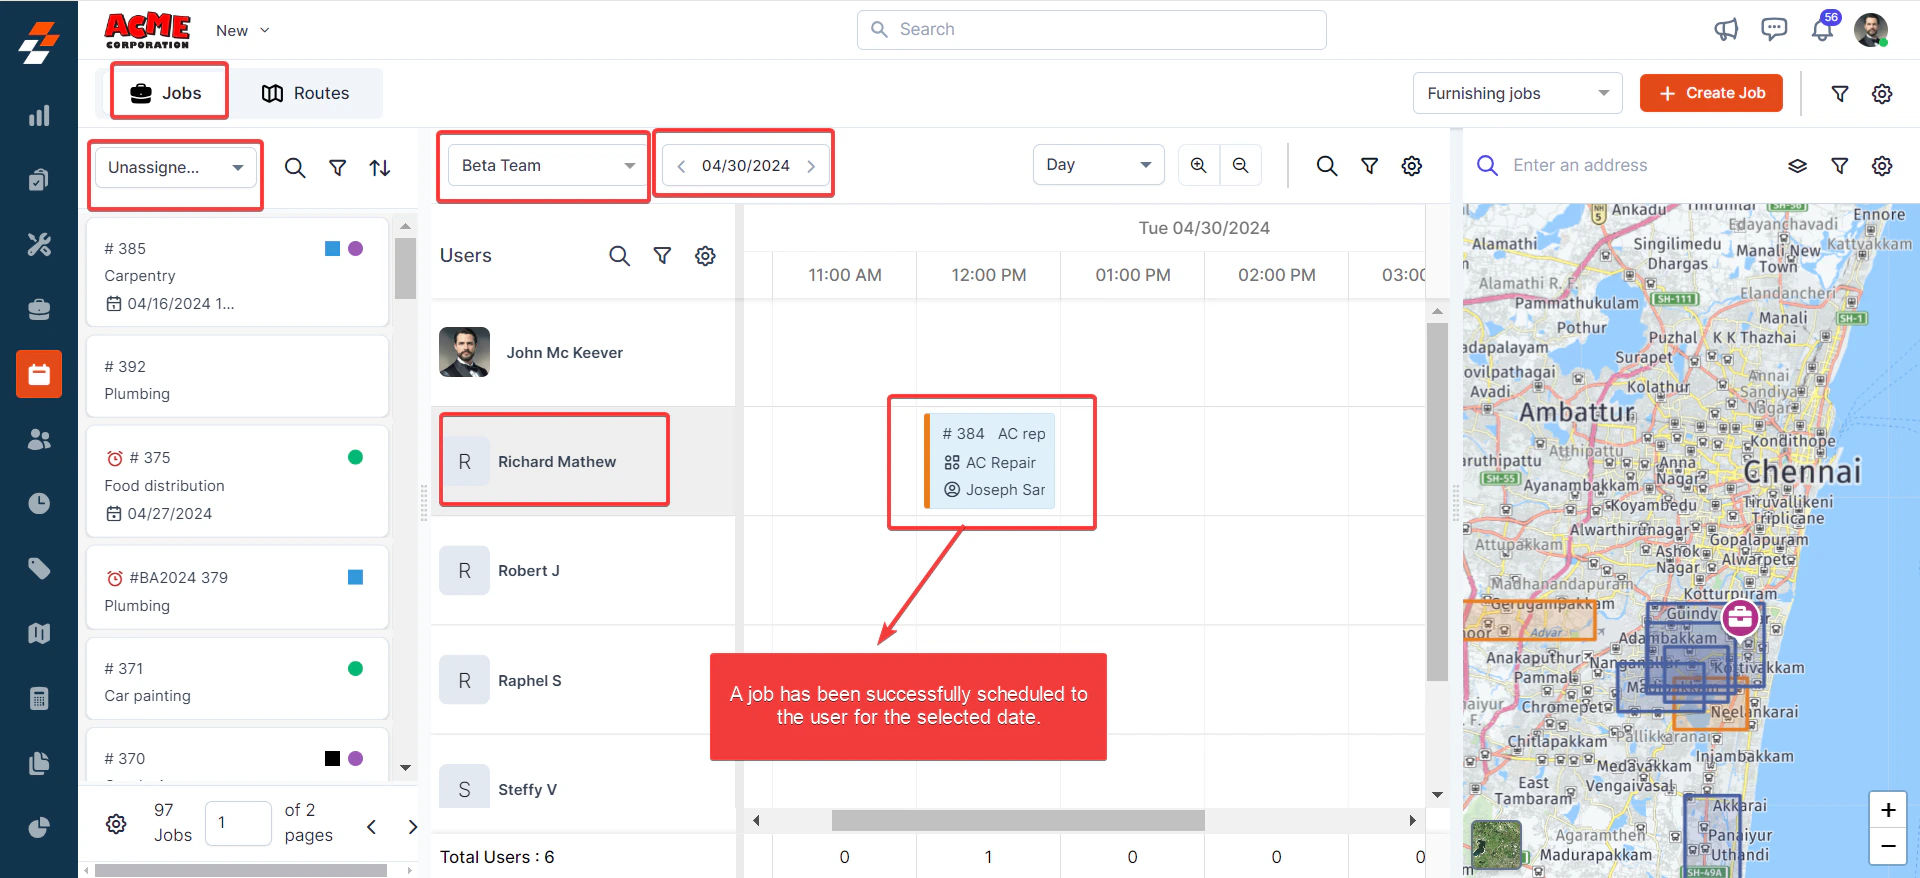Viewport: 1920px width, 878px height.
Task: Open the announcements megaphone icon
Action: 1726,29
